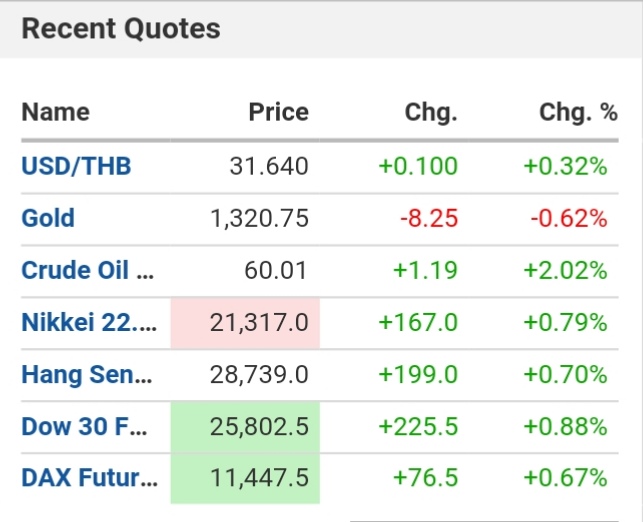Screen dimensions: 643x522
Task: Click the Chg. % column header
Action: (578, 113)
